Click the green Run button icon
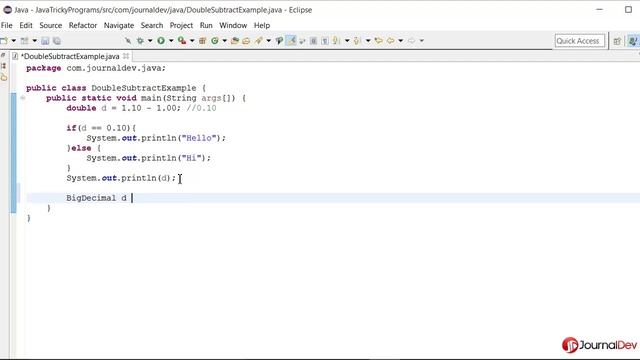This screenshot has height=360, width=640. pos(161,41)
